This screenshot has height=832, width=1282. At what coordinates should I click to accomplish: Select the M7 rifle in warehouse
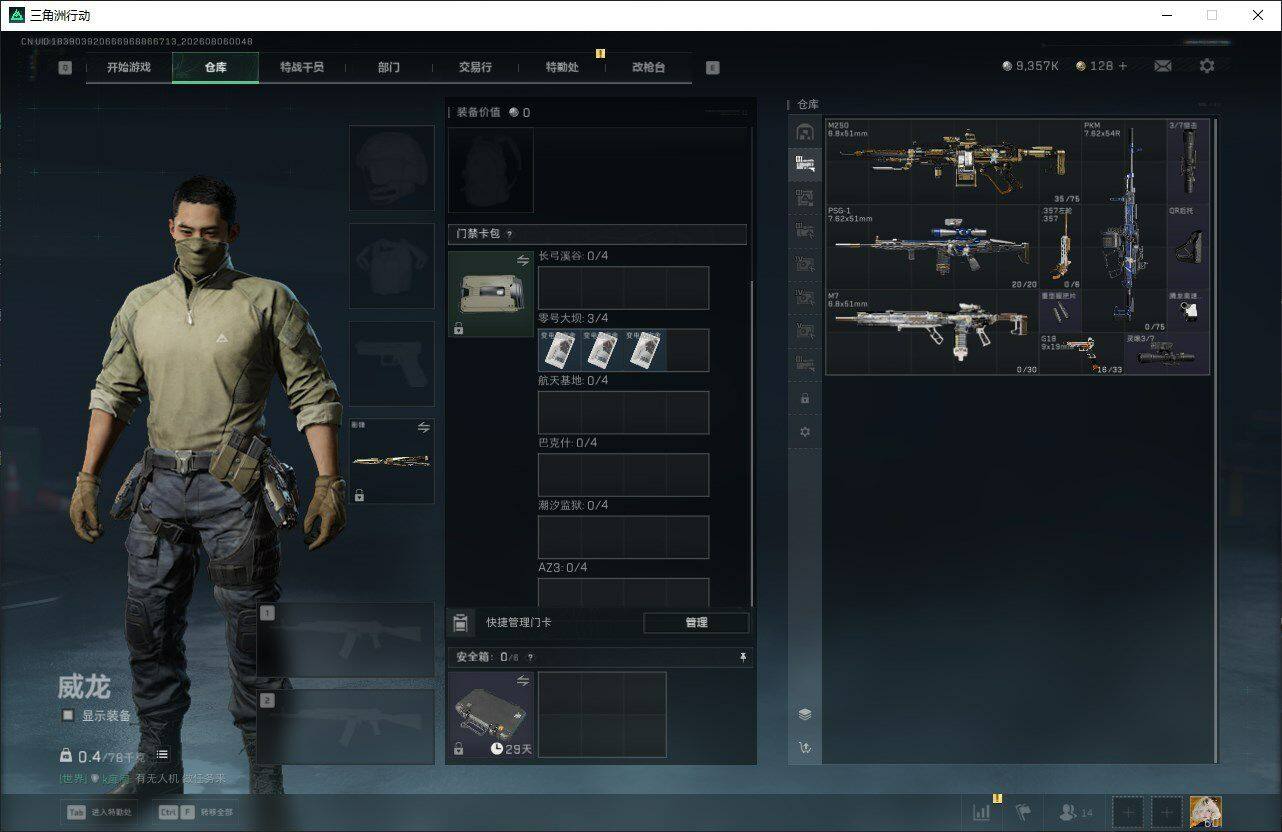932,333
